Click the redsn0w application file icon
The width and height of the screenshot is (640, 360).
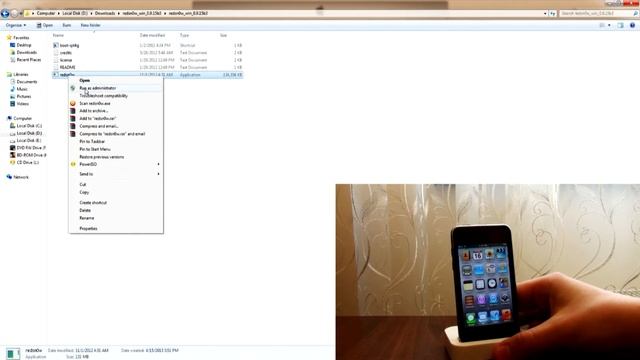[56, 75]
